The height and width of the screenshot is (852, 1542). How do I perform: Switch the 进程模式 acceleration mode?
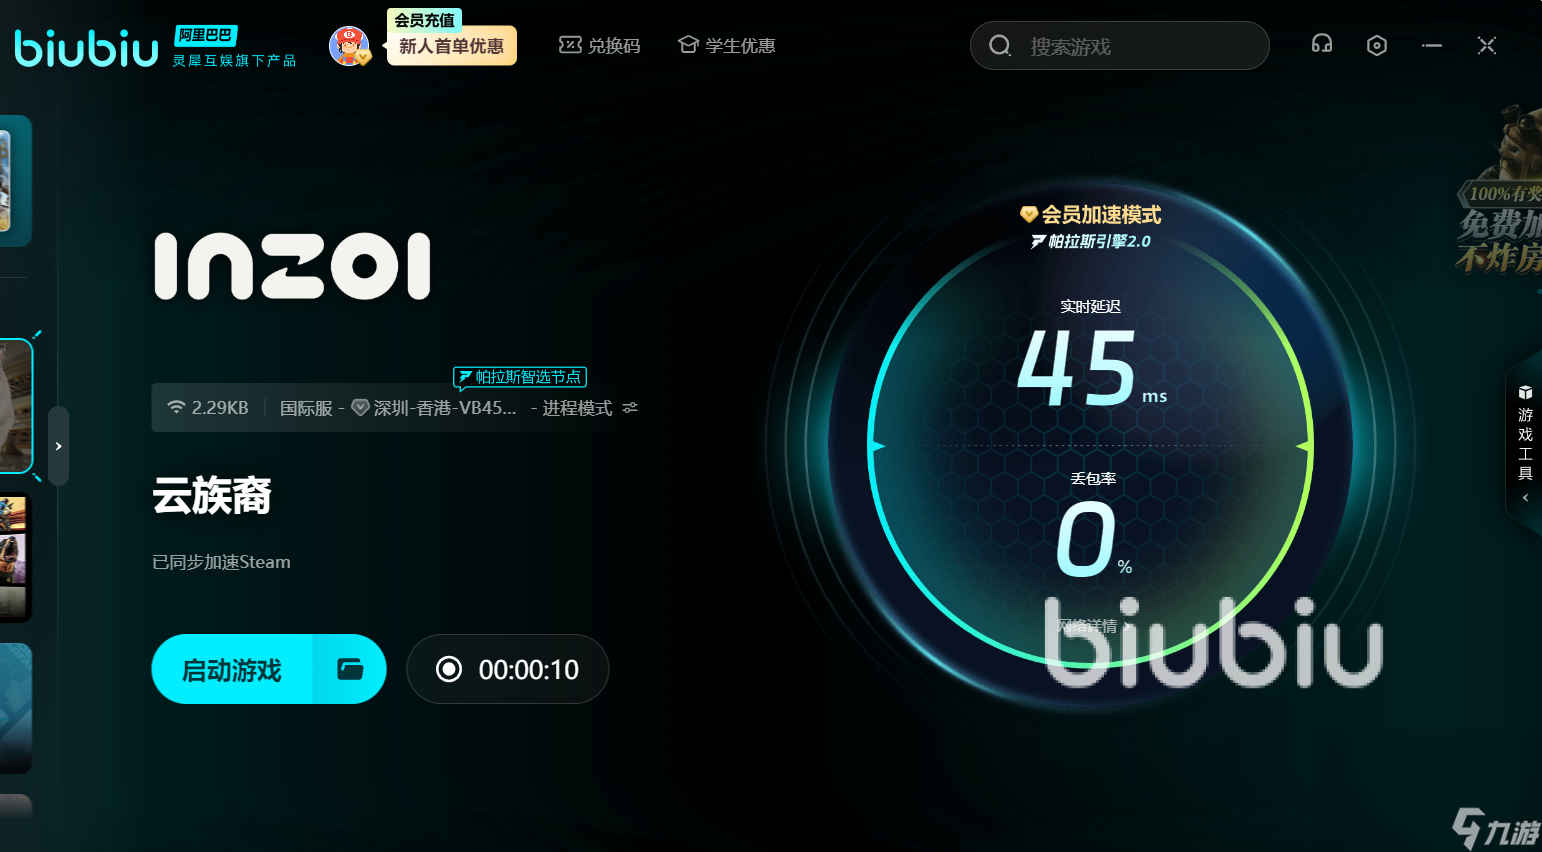[577, 408]
